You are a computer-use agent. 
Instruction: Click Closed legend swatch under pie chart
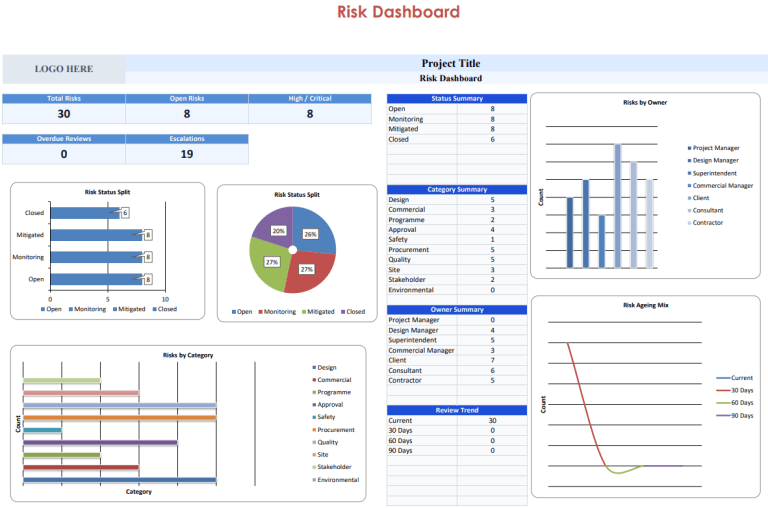(343, 312)
